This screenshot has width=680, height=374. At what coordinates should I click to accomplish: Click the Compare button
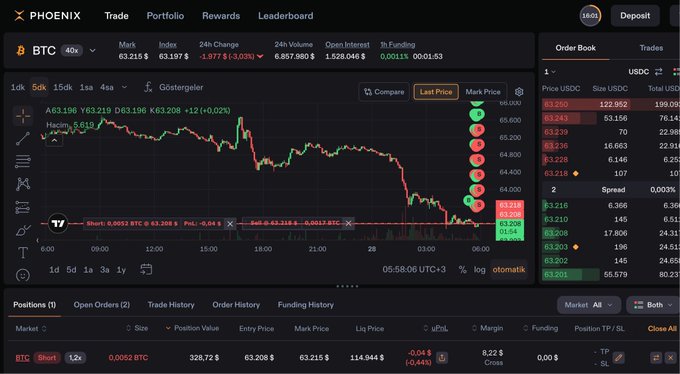point(384,92)
